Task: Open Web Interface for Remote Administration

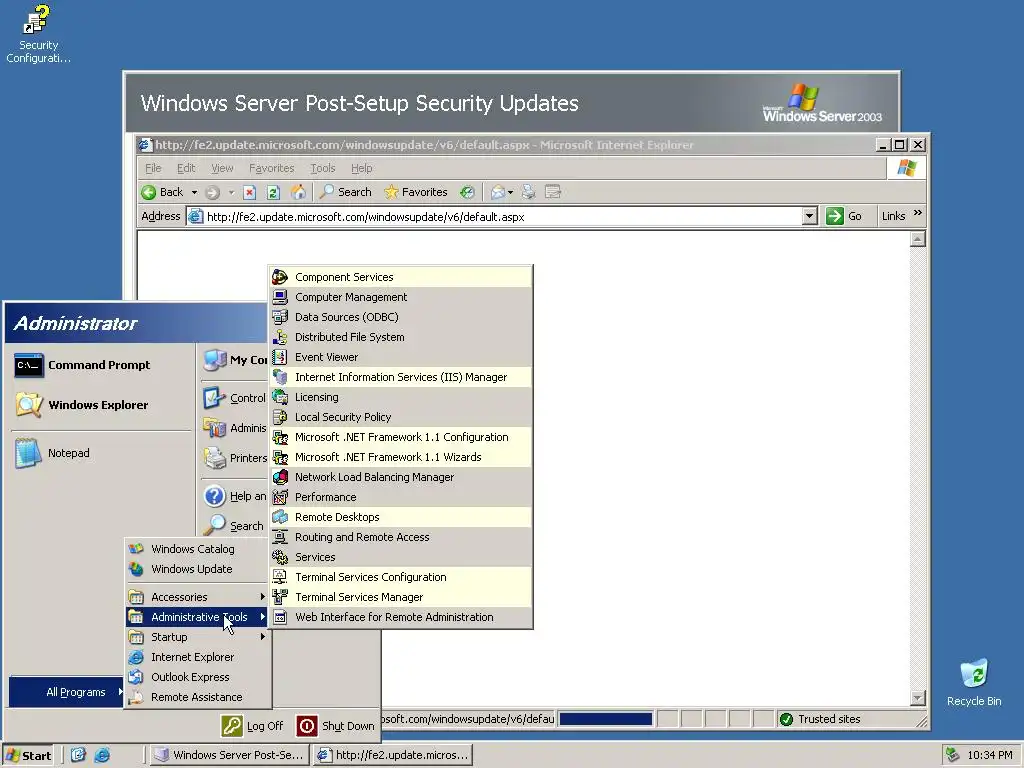Action: (x=400, y=617)
